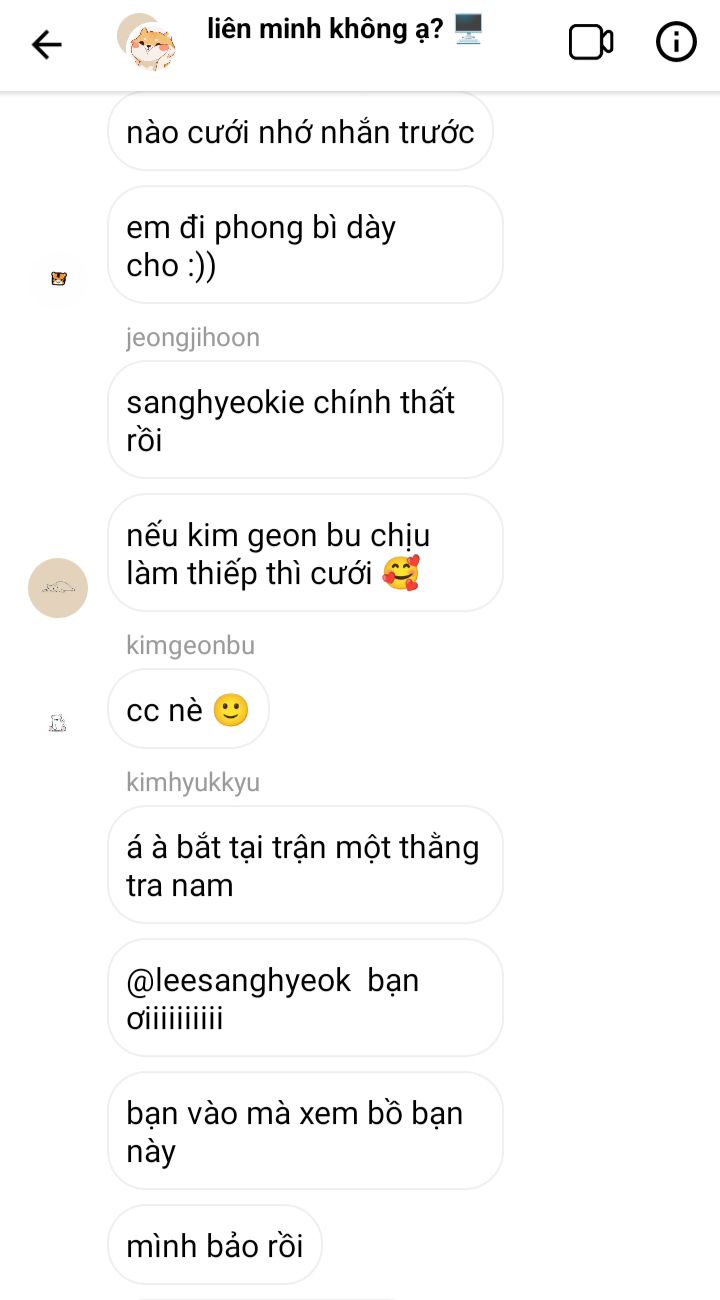Select the '@leesanghyeok bạn ơiiiiiiiiii' mention message
This screenshot has height=1300, width=720.
pos(305,998)
